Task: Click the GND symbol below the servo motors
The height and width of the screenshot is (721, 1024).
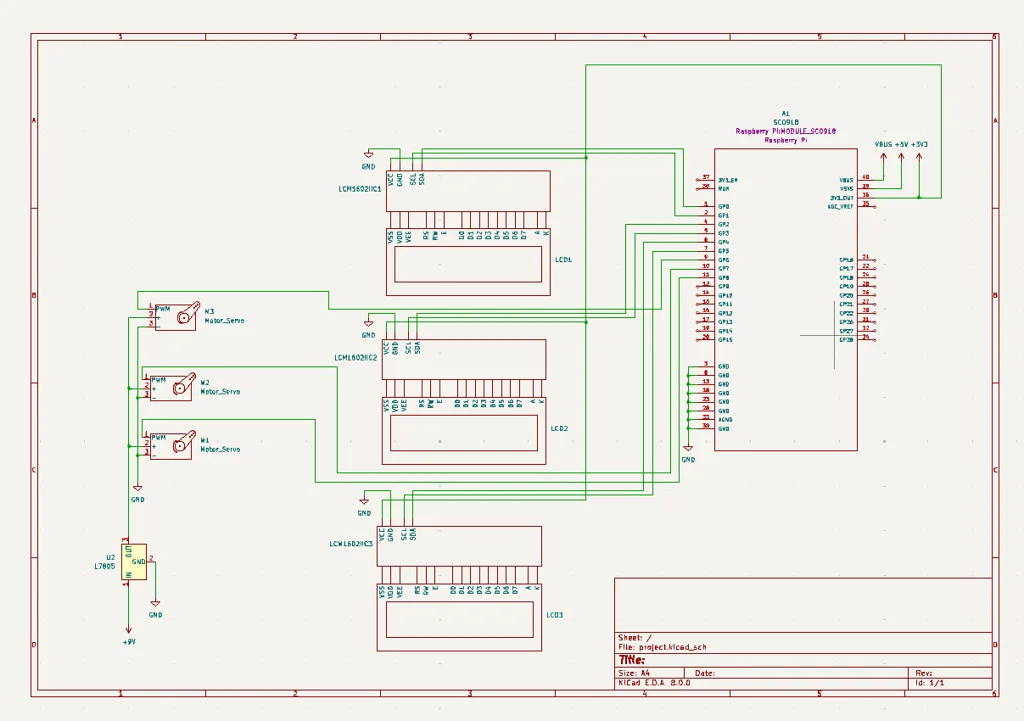Action: tap(137, 488)
